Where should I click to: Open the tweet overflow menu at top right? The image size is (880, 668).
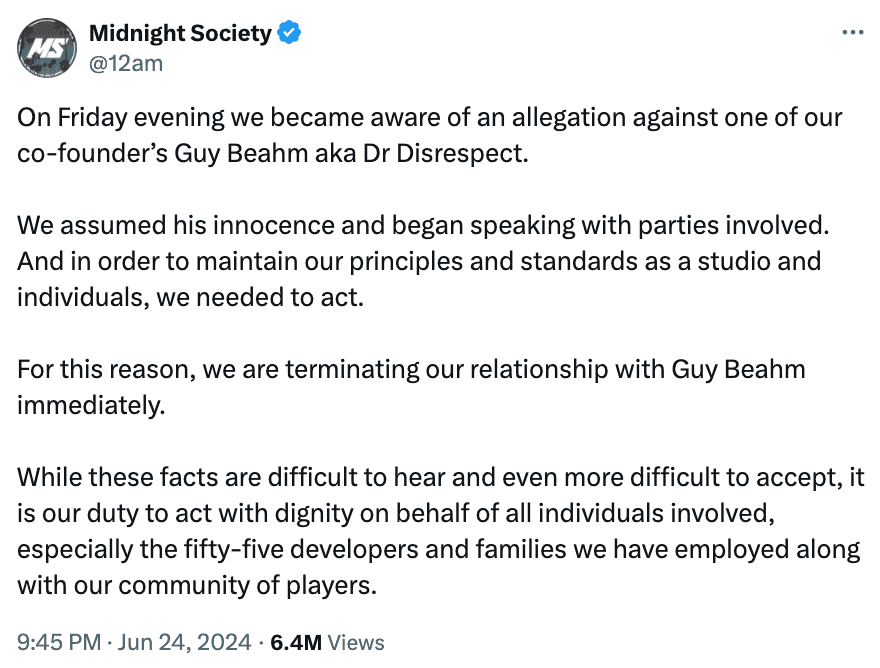point(855,30)
